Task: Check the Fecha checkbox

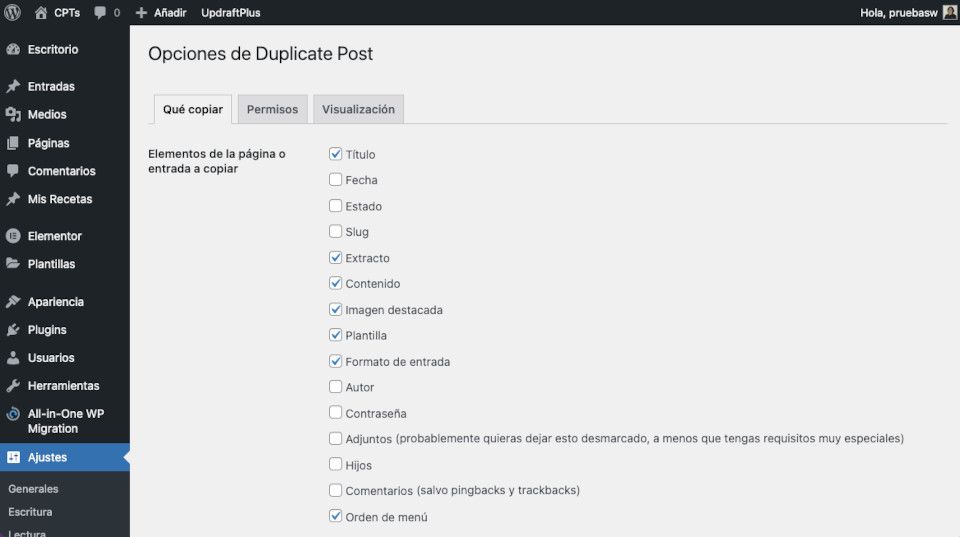Action: (335, 179)
